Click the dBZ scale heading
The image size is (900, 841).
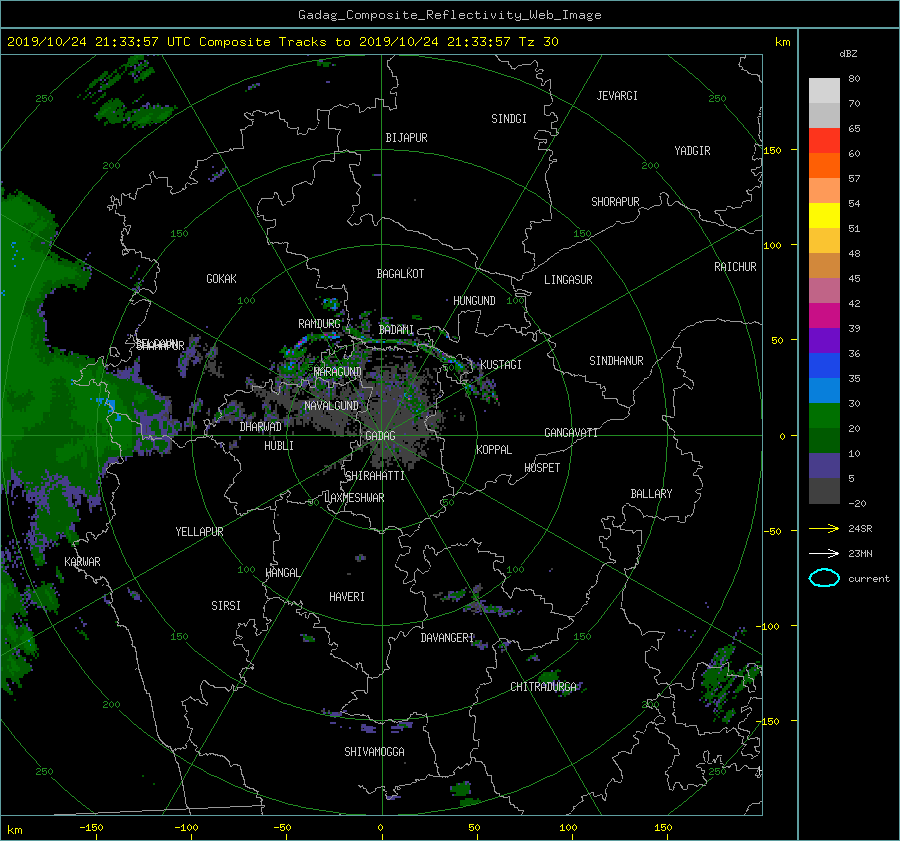(x=848, y=54)
